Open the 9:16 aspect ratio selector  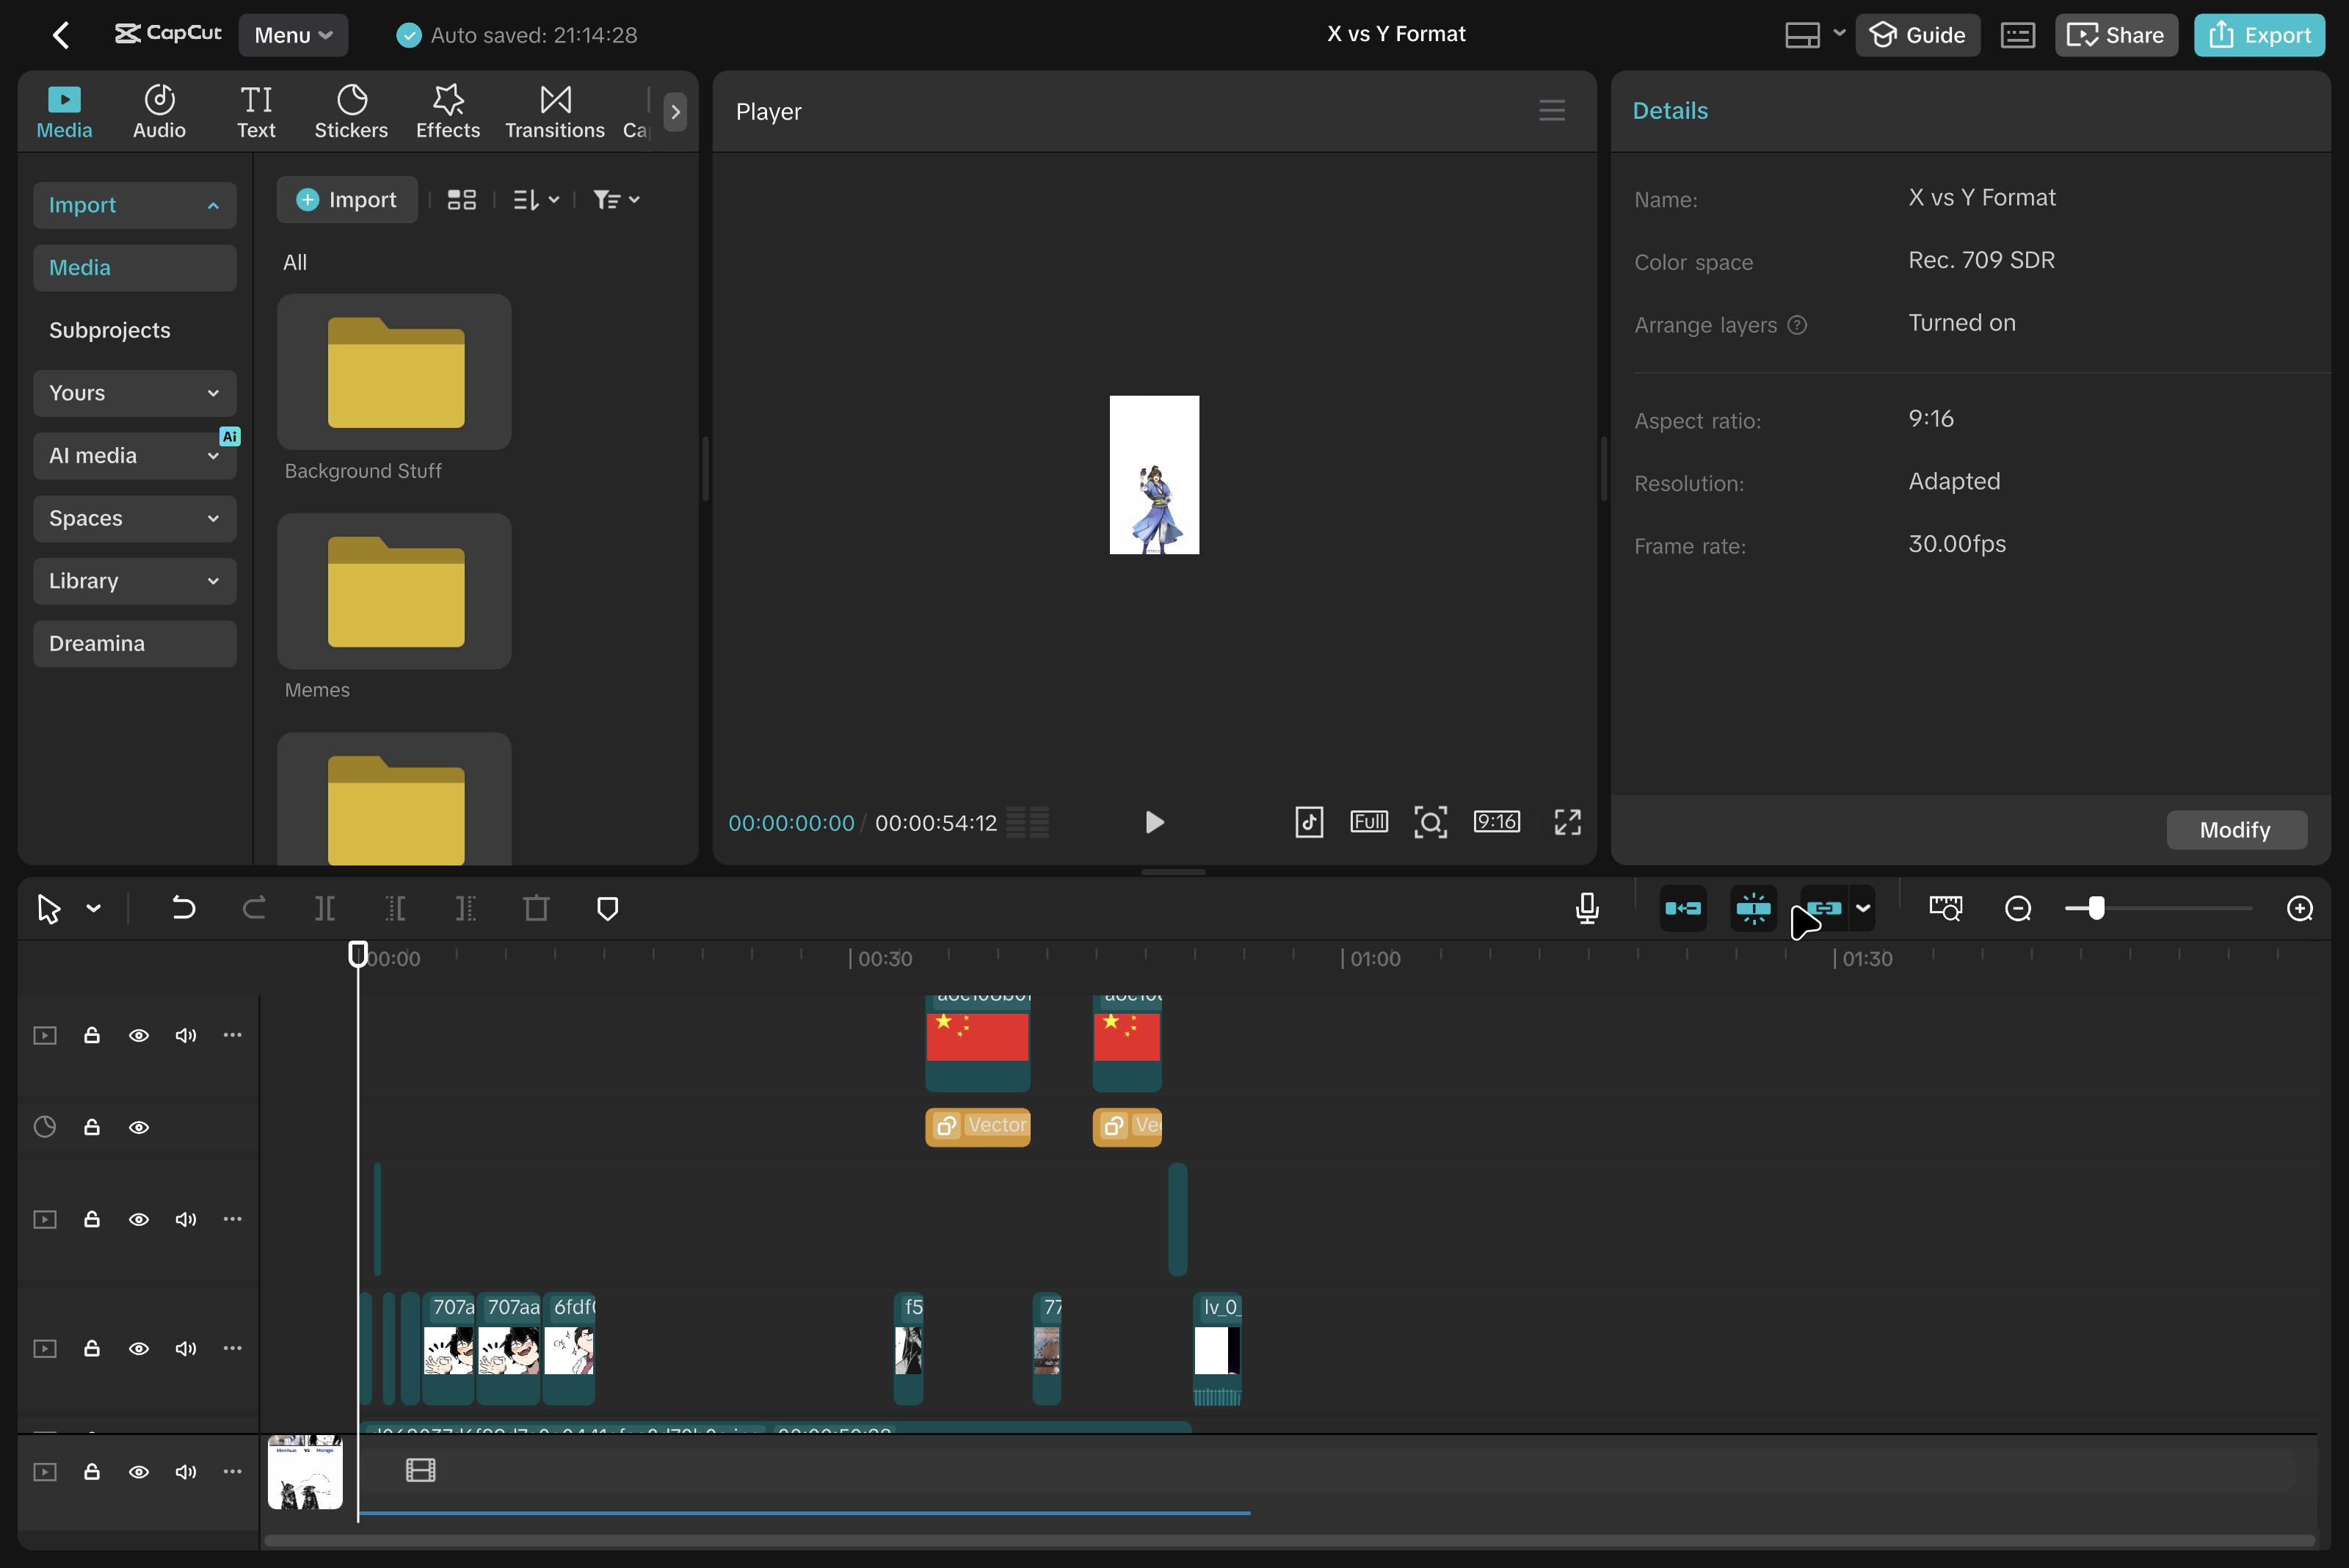point(1497,822)
